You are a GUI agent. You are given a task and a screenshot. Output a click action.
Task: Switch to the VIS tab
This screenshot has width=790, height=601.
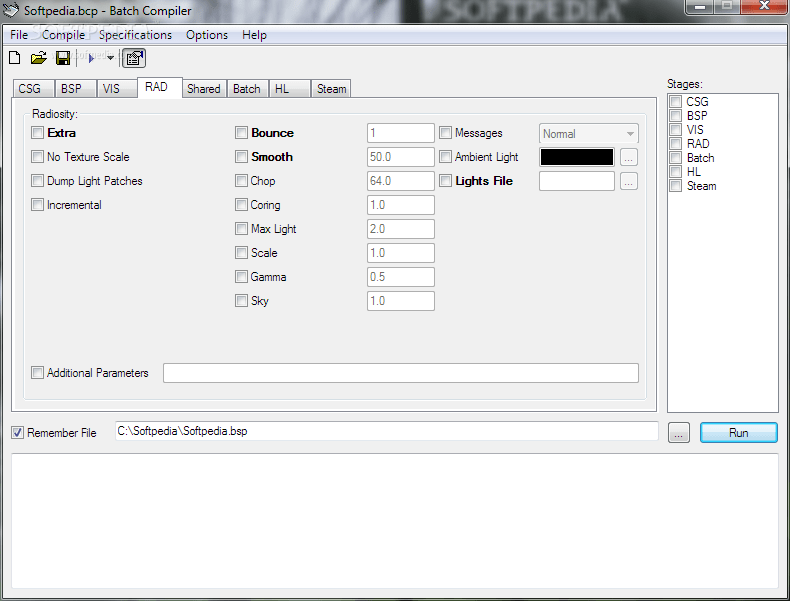(x=116, y=89)
